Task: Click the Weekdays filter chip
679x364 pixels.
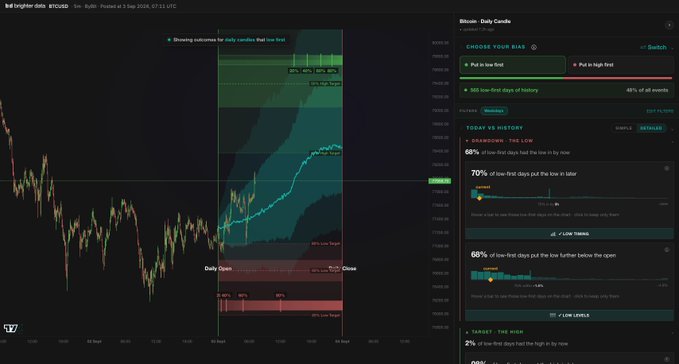Action: 494,111
